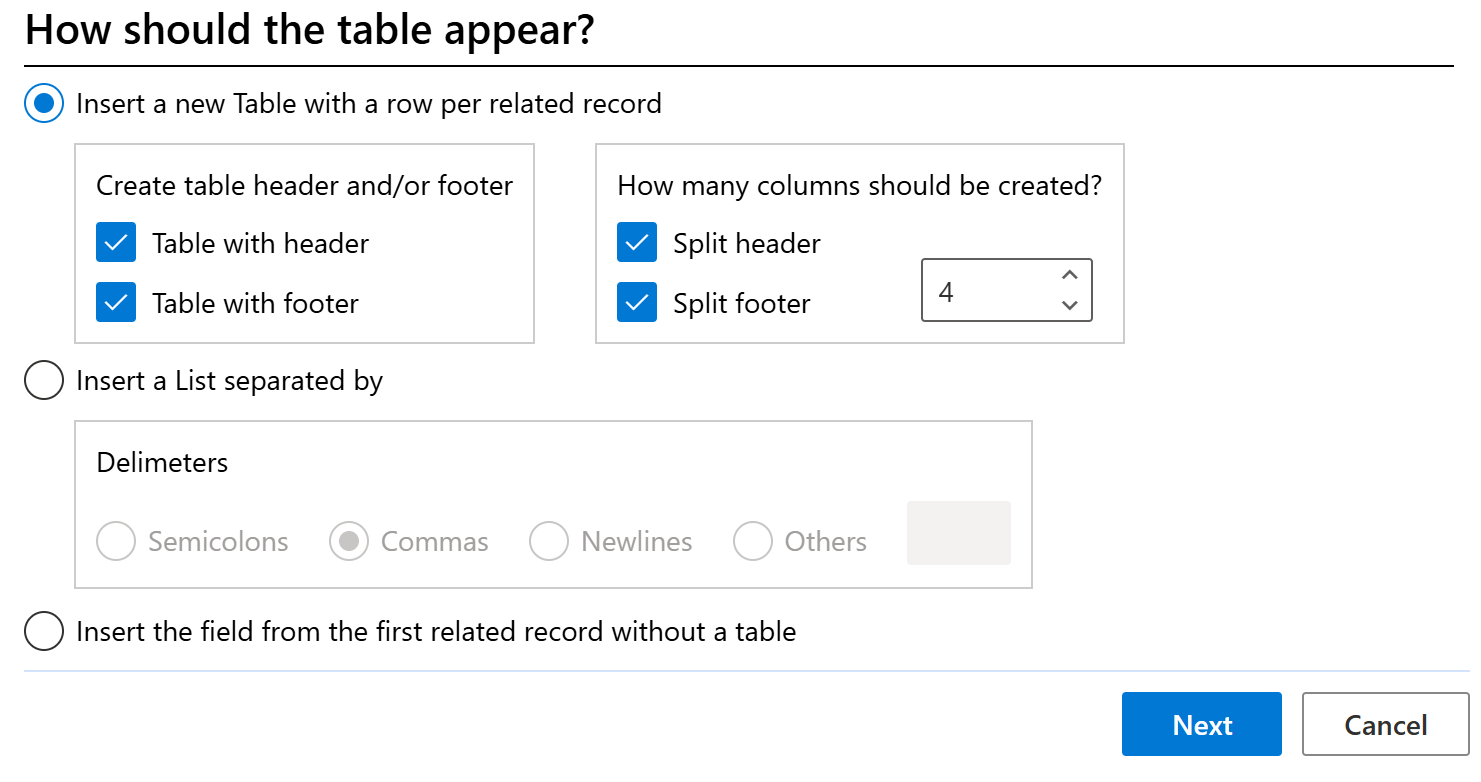Toggle Split footer checkbox
The image size is (1481, 782).
(637, 303)
